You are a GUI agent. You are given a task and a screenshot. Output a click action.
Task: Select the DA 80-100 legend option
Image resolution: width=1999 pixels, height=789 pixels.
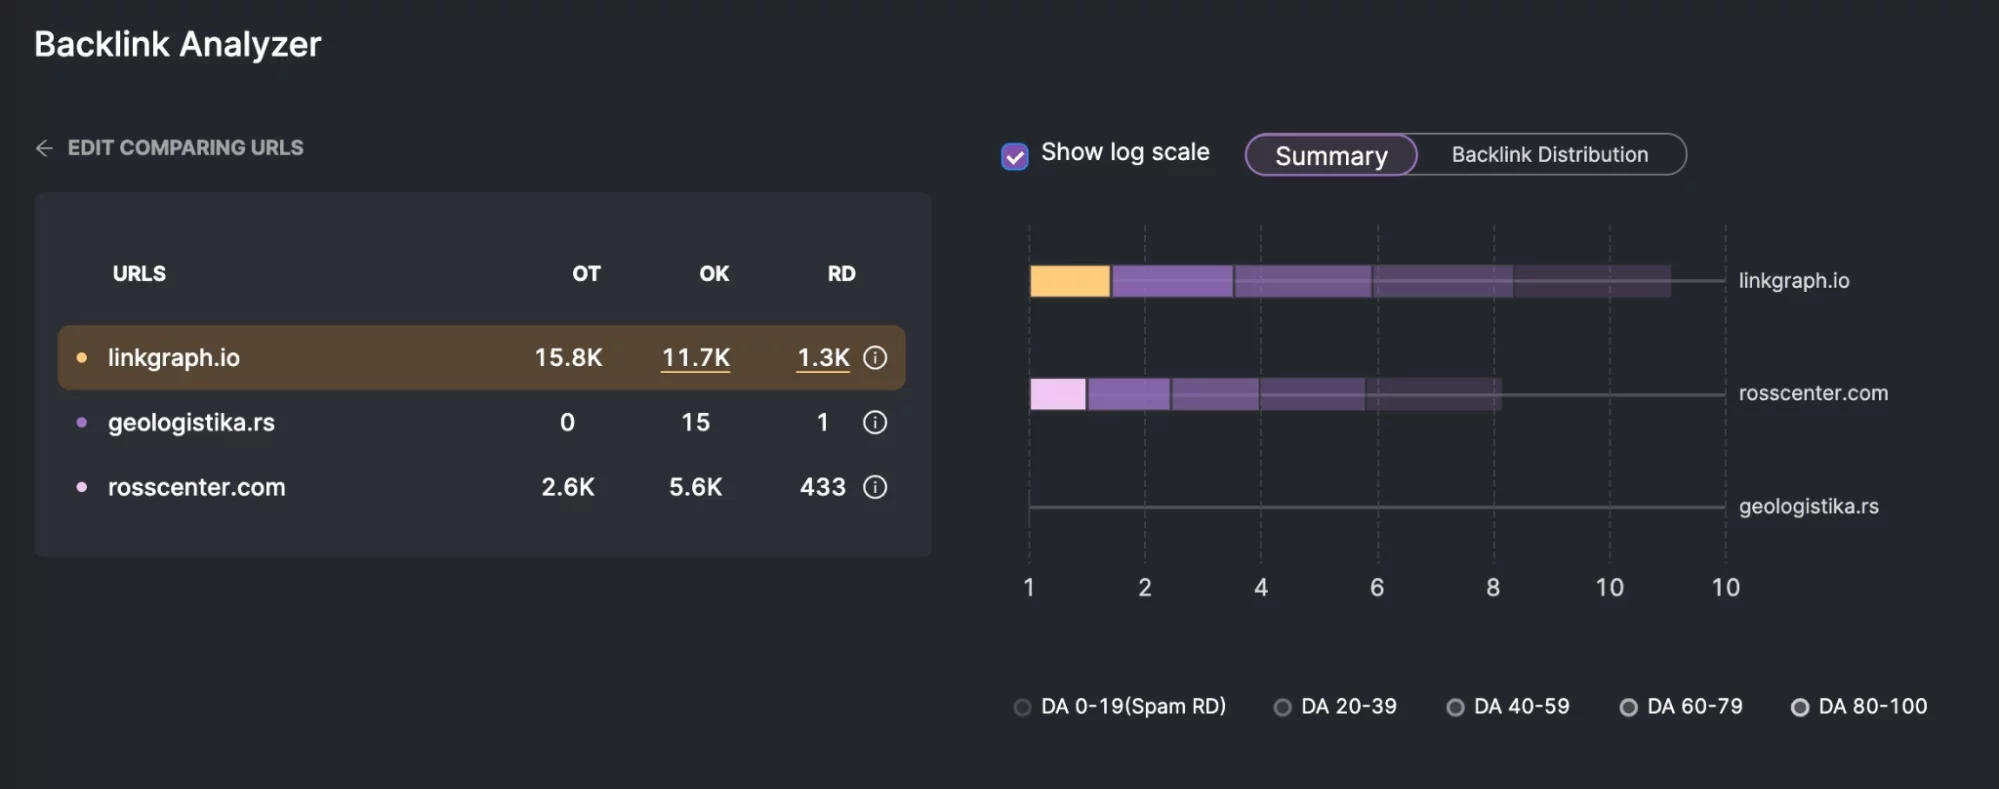[1800, 707]
